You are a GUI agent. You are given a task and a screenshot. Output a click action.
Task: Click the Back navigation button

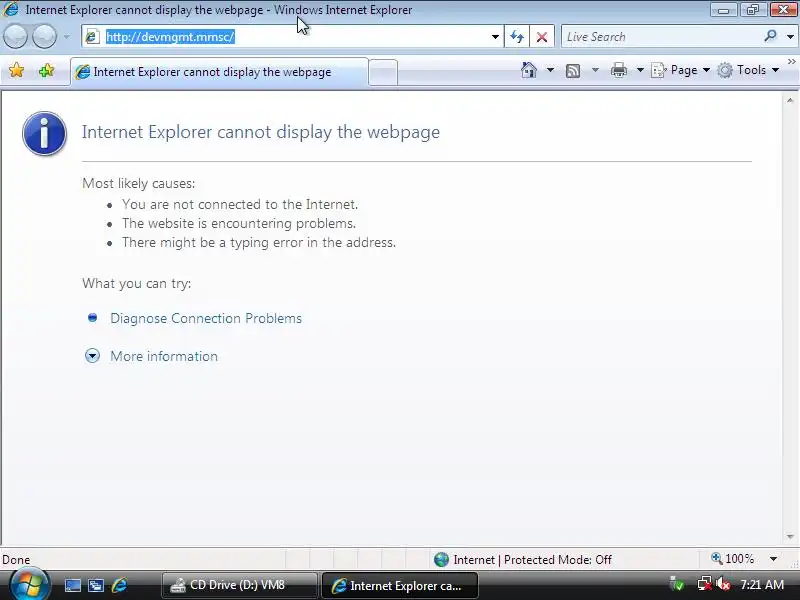[15, 37]
